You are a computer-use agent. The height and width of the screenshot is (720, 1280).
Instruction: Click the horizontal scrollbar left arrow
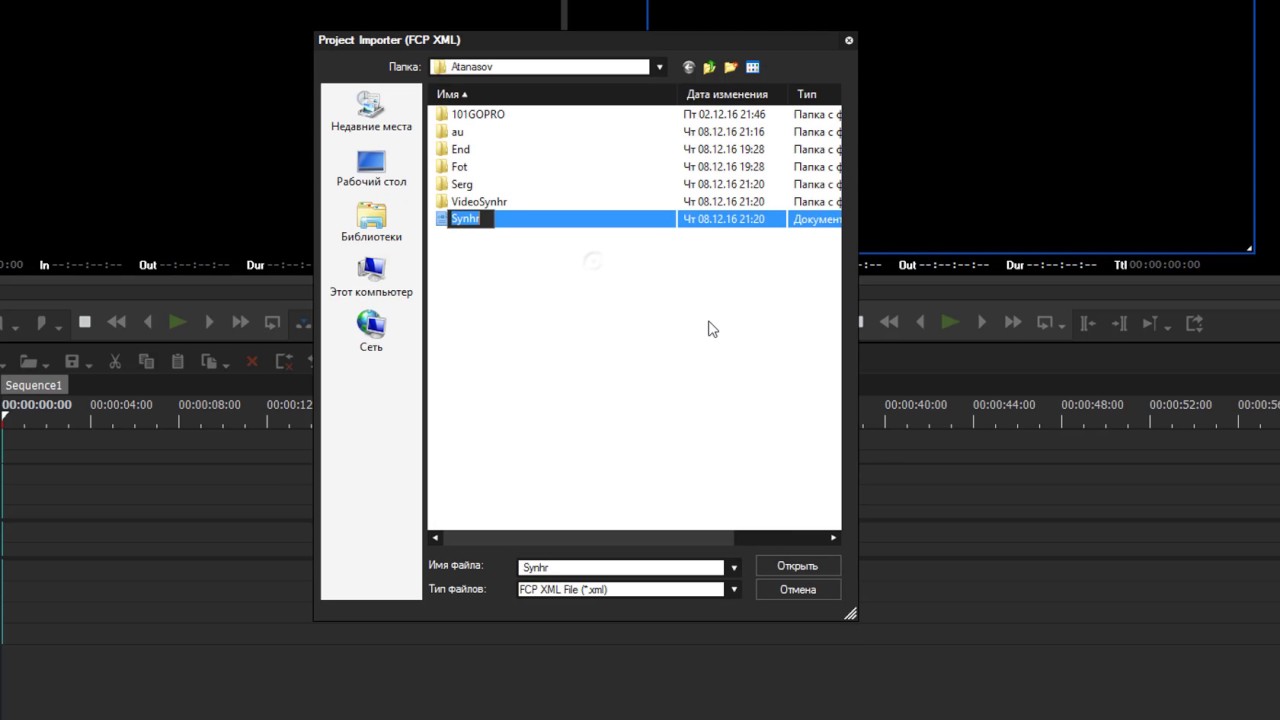coord(435,538)
